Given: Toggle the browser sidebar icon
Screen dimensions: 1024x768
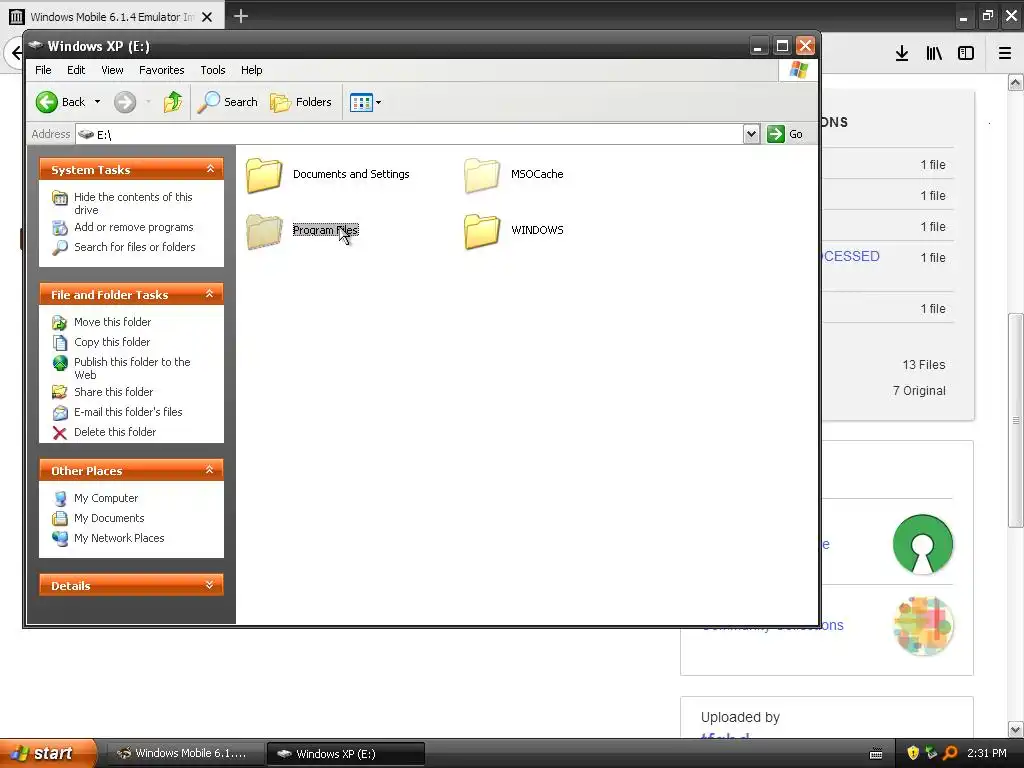Looking at the screenshot, I should [966, 54].
